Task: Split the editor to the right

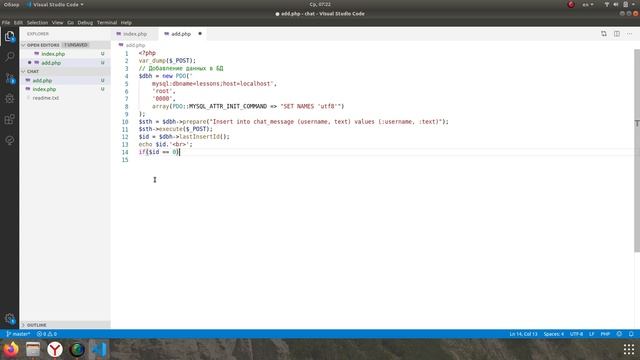Action: click(x=617, y=34)
